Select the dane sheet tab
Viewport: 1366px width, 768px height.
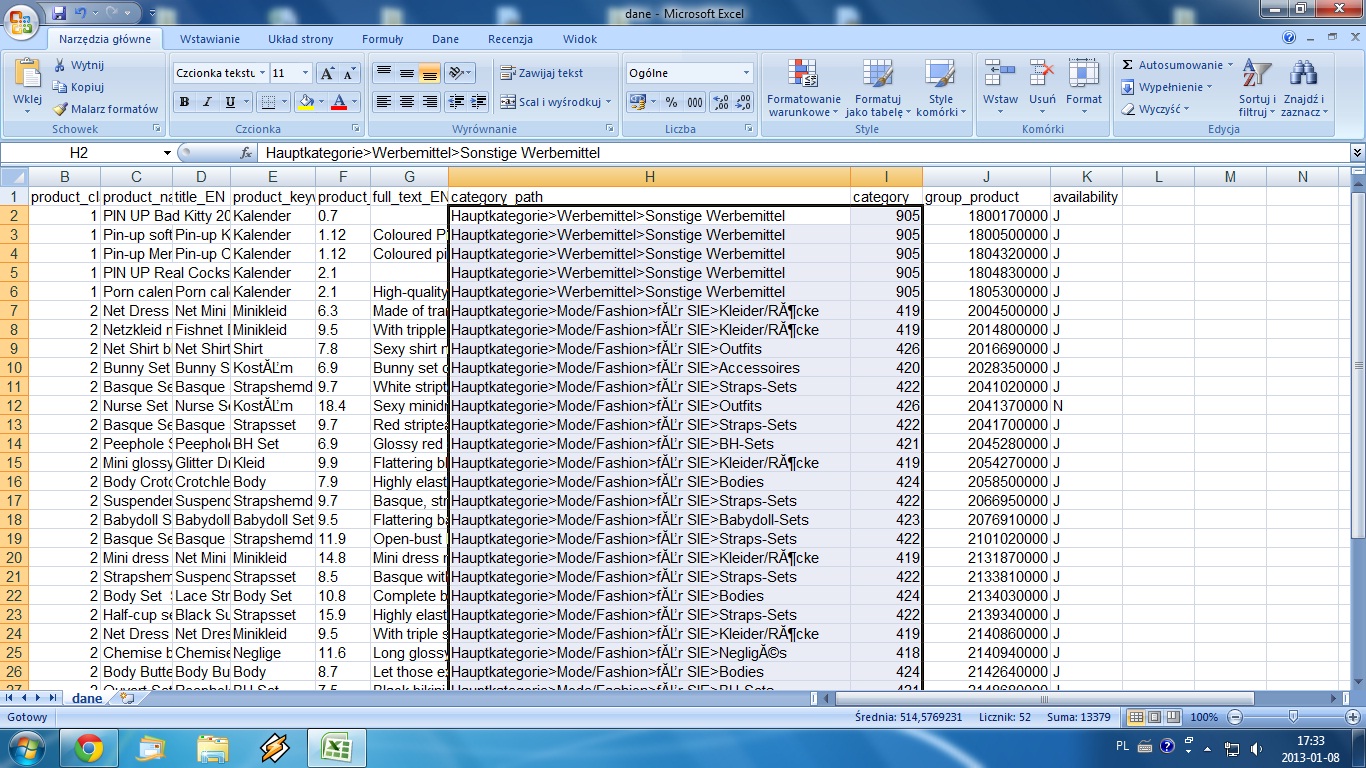[x=87, y=699]
